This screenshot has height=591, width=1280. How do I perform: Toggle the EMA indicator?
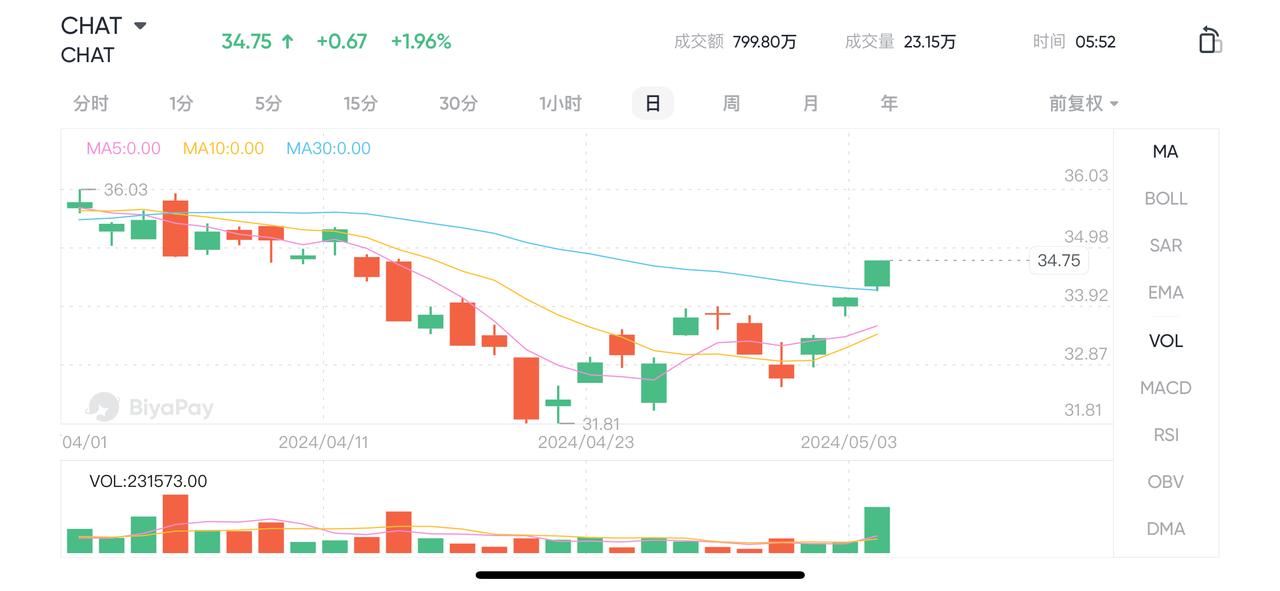click(1166, 292)
